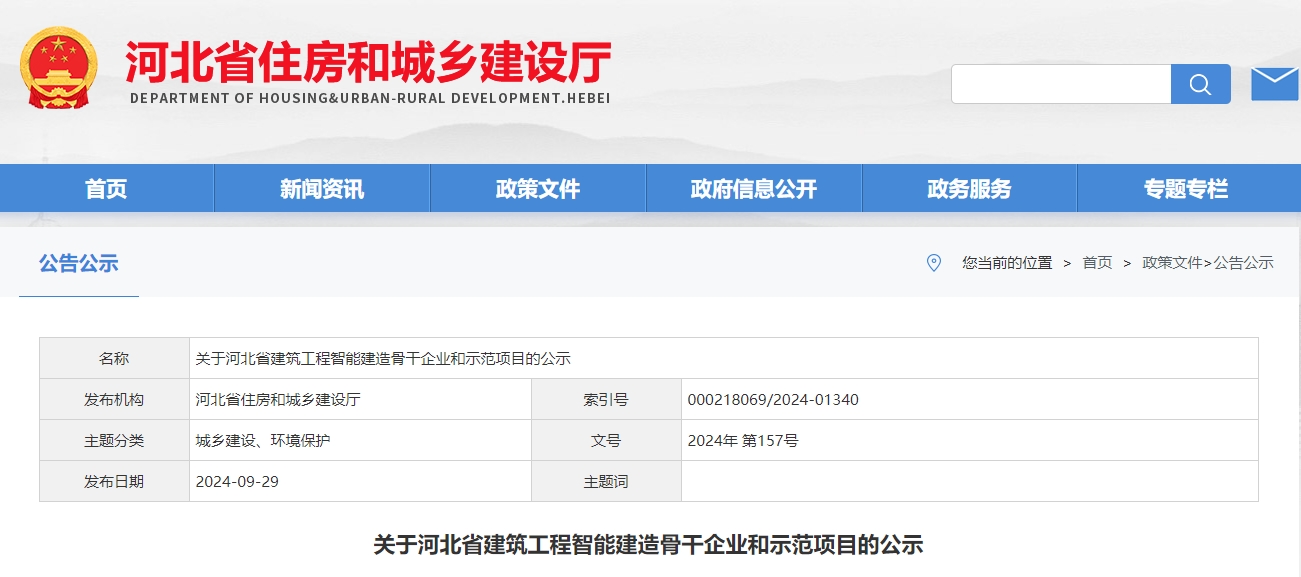Follow the 公告公示 breadcrumb link
This screenshot has height=577, width=1301.
click(1244, 262)
